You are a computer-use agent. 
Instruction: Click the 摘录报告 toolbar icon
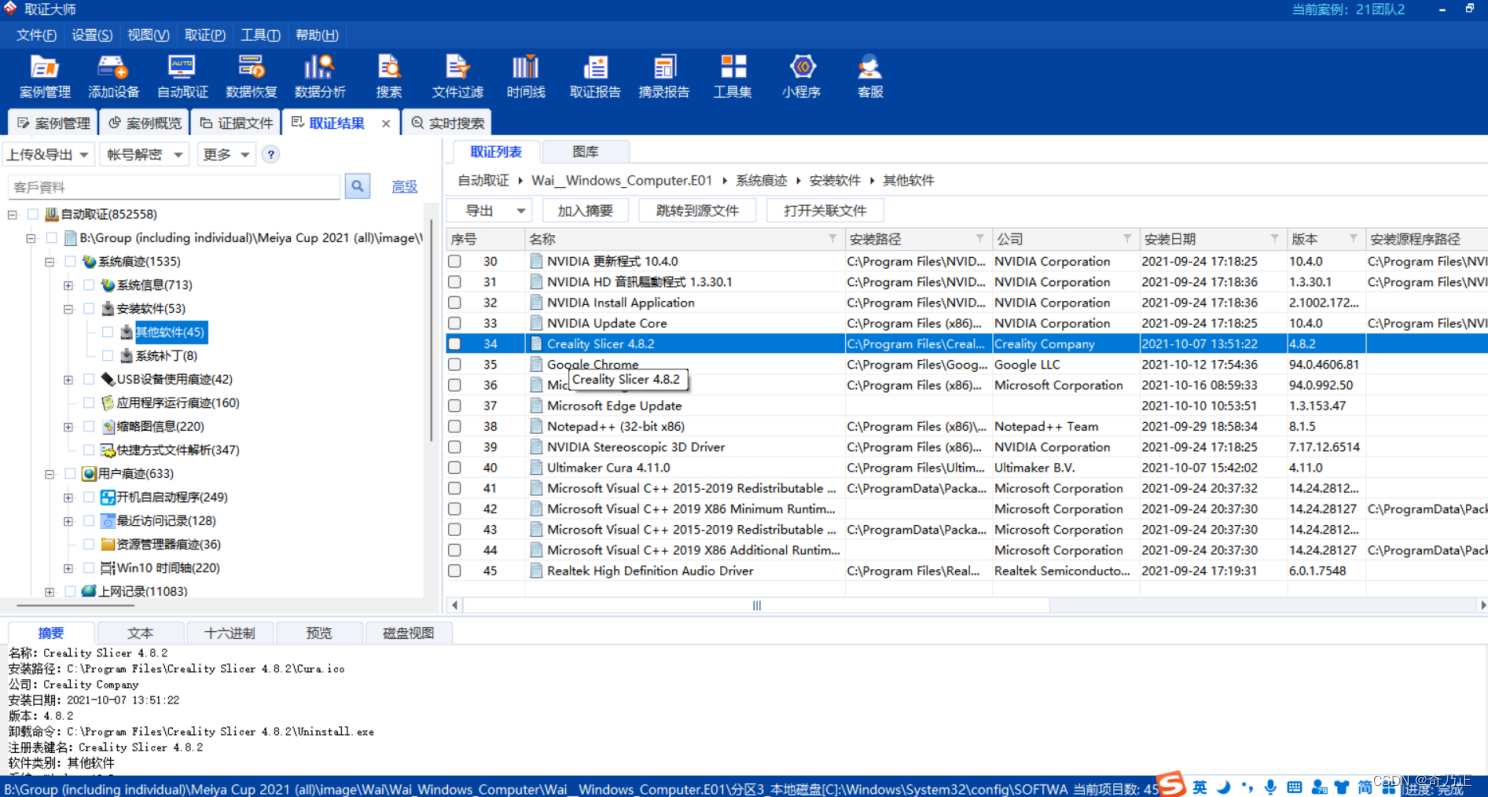[x=664, y=77]
